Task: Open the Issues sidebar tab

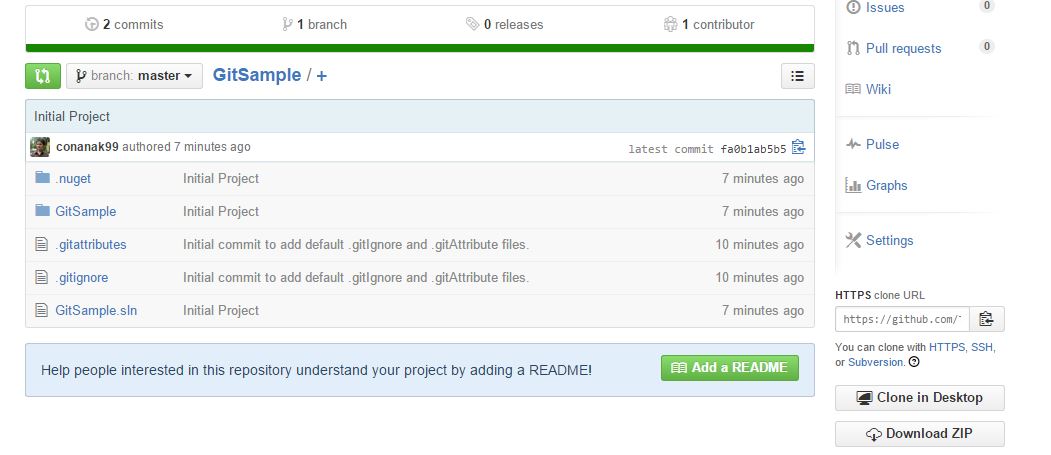Action: point(884,8)
